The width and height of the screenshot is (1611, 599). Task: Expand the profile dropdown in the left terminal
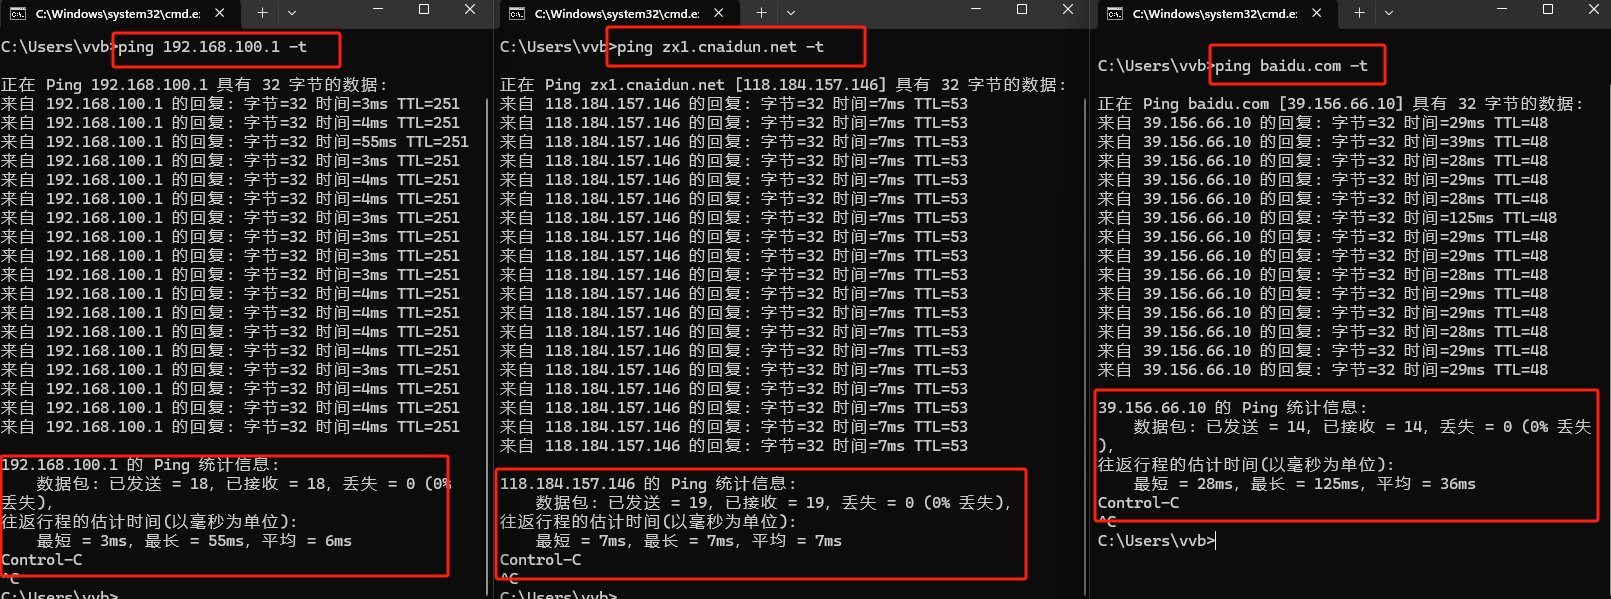coord(292,13)
